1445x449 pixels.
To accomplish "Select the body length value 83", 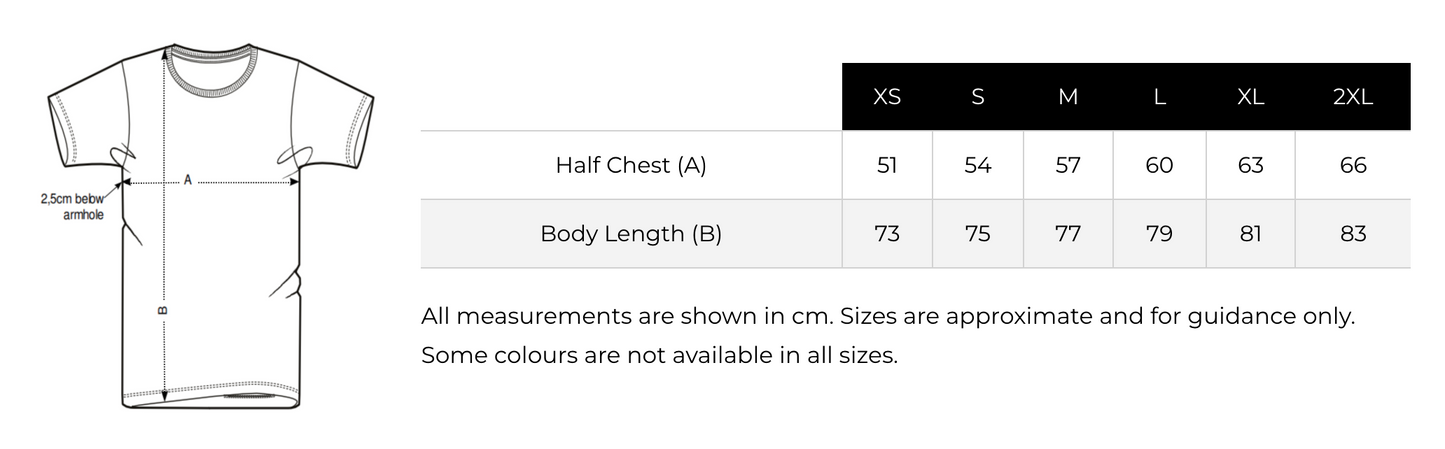I will point(1352,234).
